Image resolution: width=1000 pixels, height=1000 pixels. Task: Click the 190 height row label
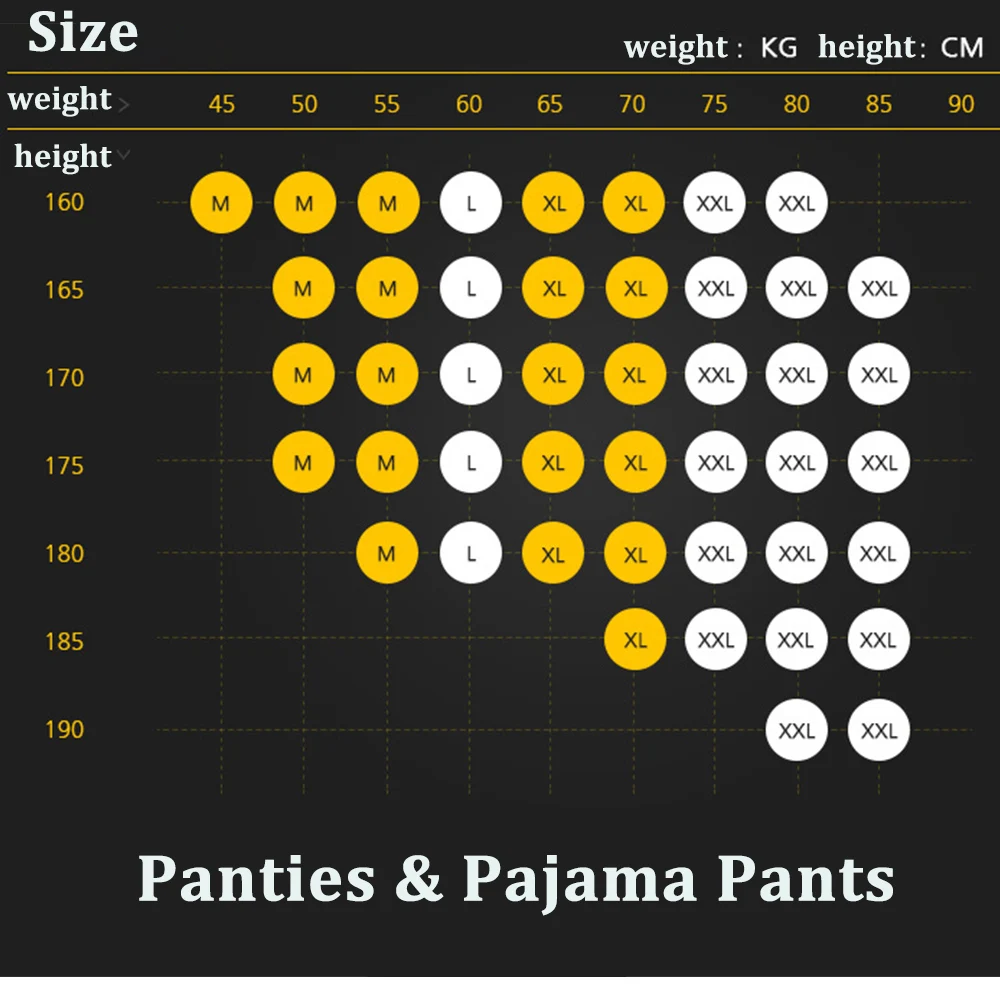[x=64, y=729]
